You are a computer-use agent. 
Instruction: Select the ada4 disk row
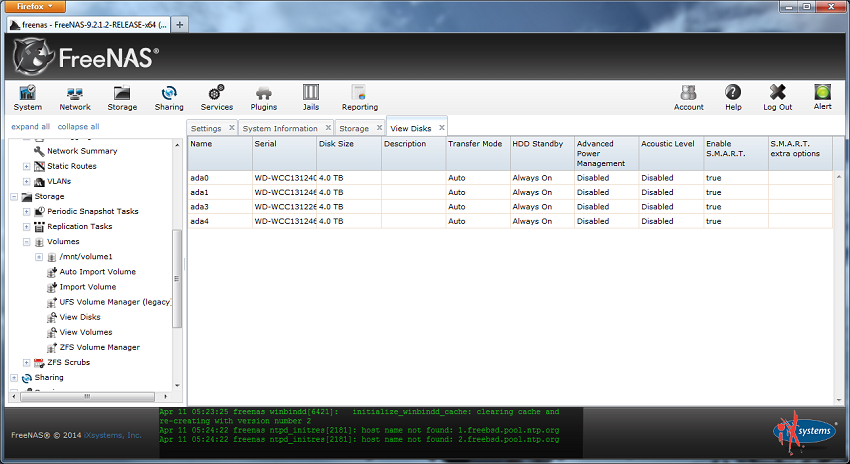click(510, 221)
